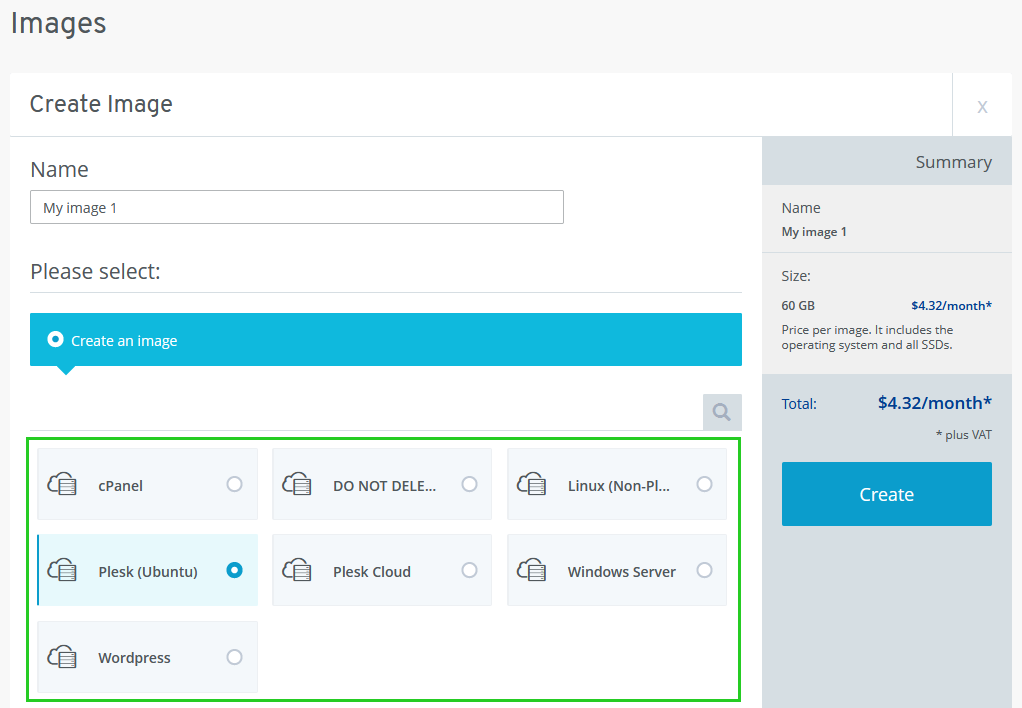Viewport: 1022px width, 708px height.
Task: Toggle the Create an image radio option
Action: tap(56, 340)
